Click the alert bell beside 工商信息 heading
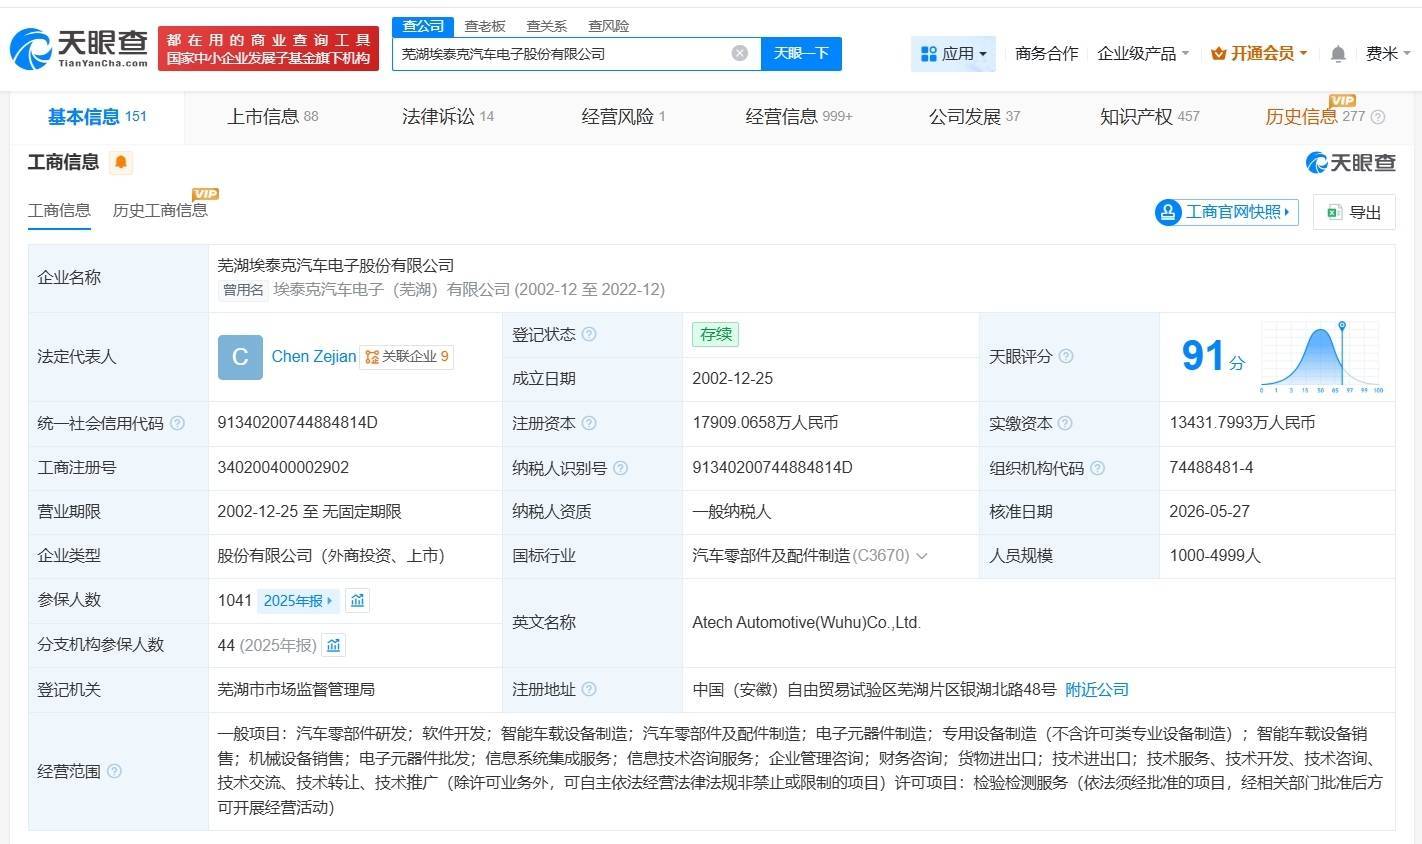The width and height of the screenshot is (1422, 844). (121, 162)
